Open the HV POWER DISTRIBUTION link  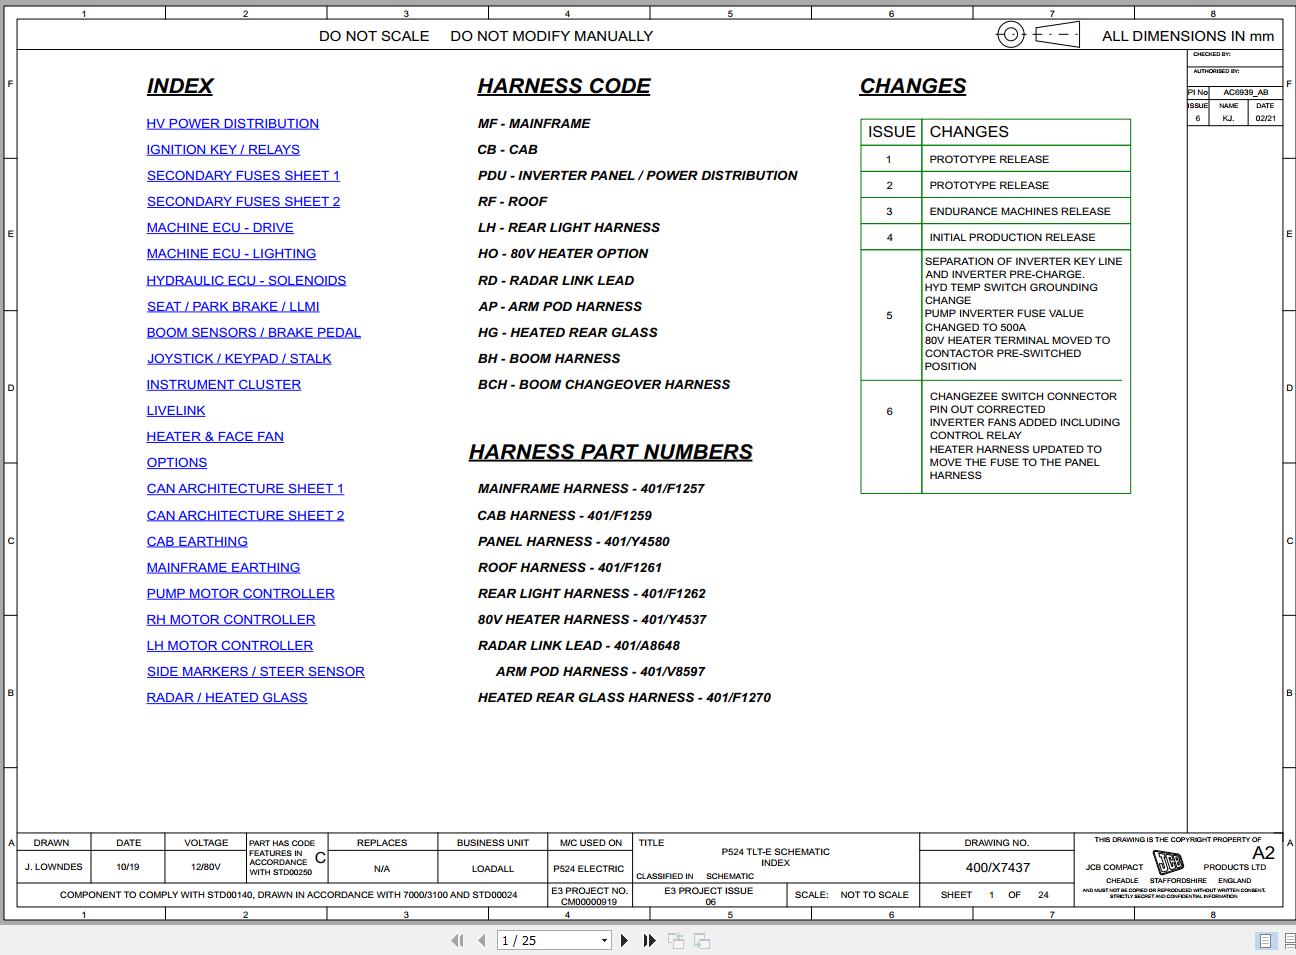tap(233, 123)
